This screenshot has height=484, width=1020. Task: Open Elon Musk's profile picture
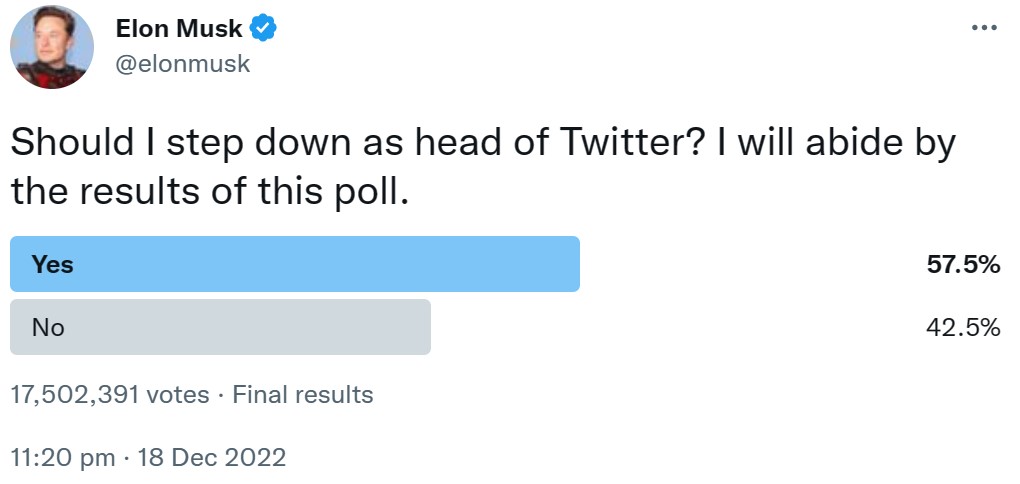[52, 47]
